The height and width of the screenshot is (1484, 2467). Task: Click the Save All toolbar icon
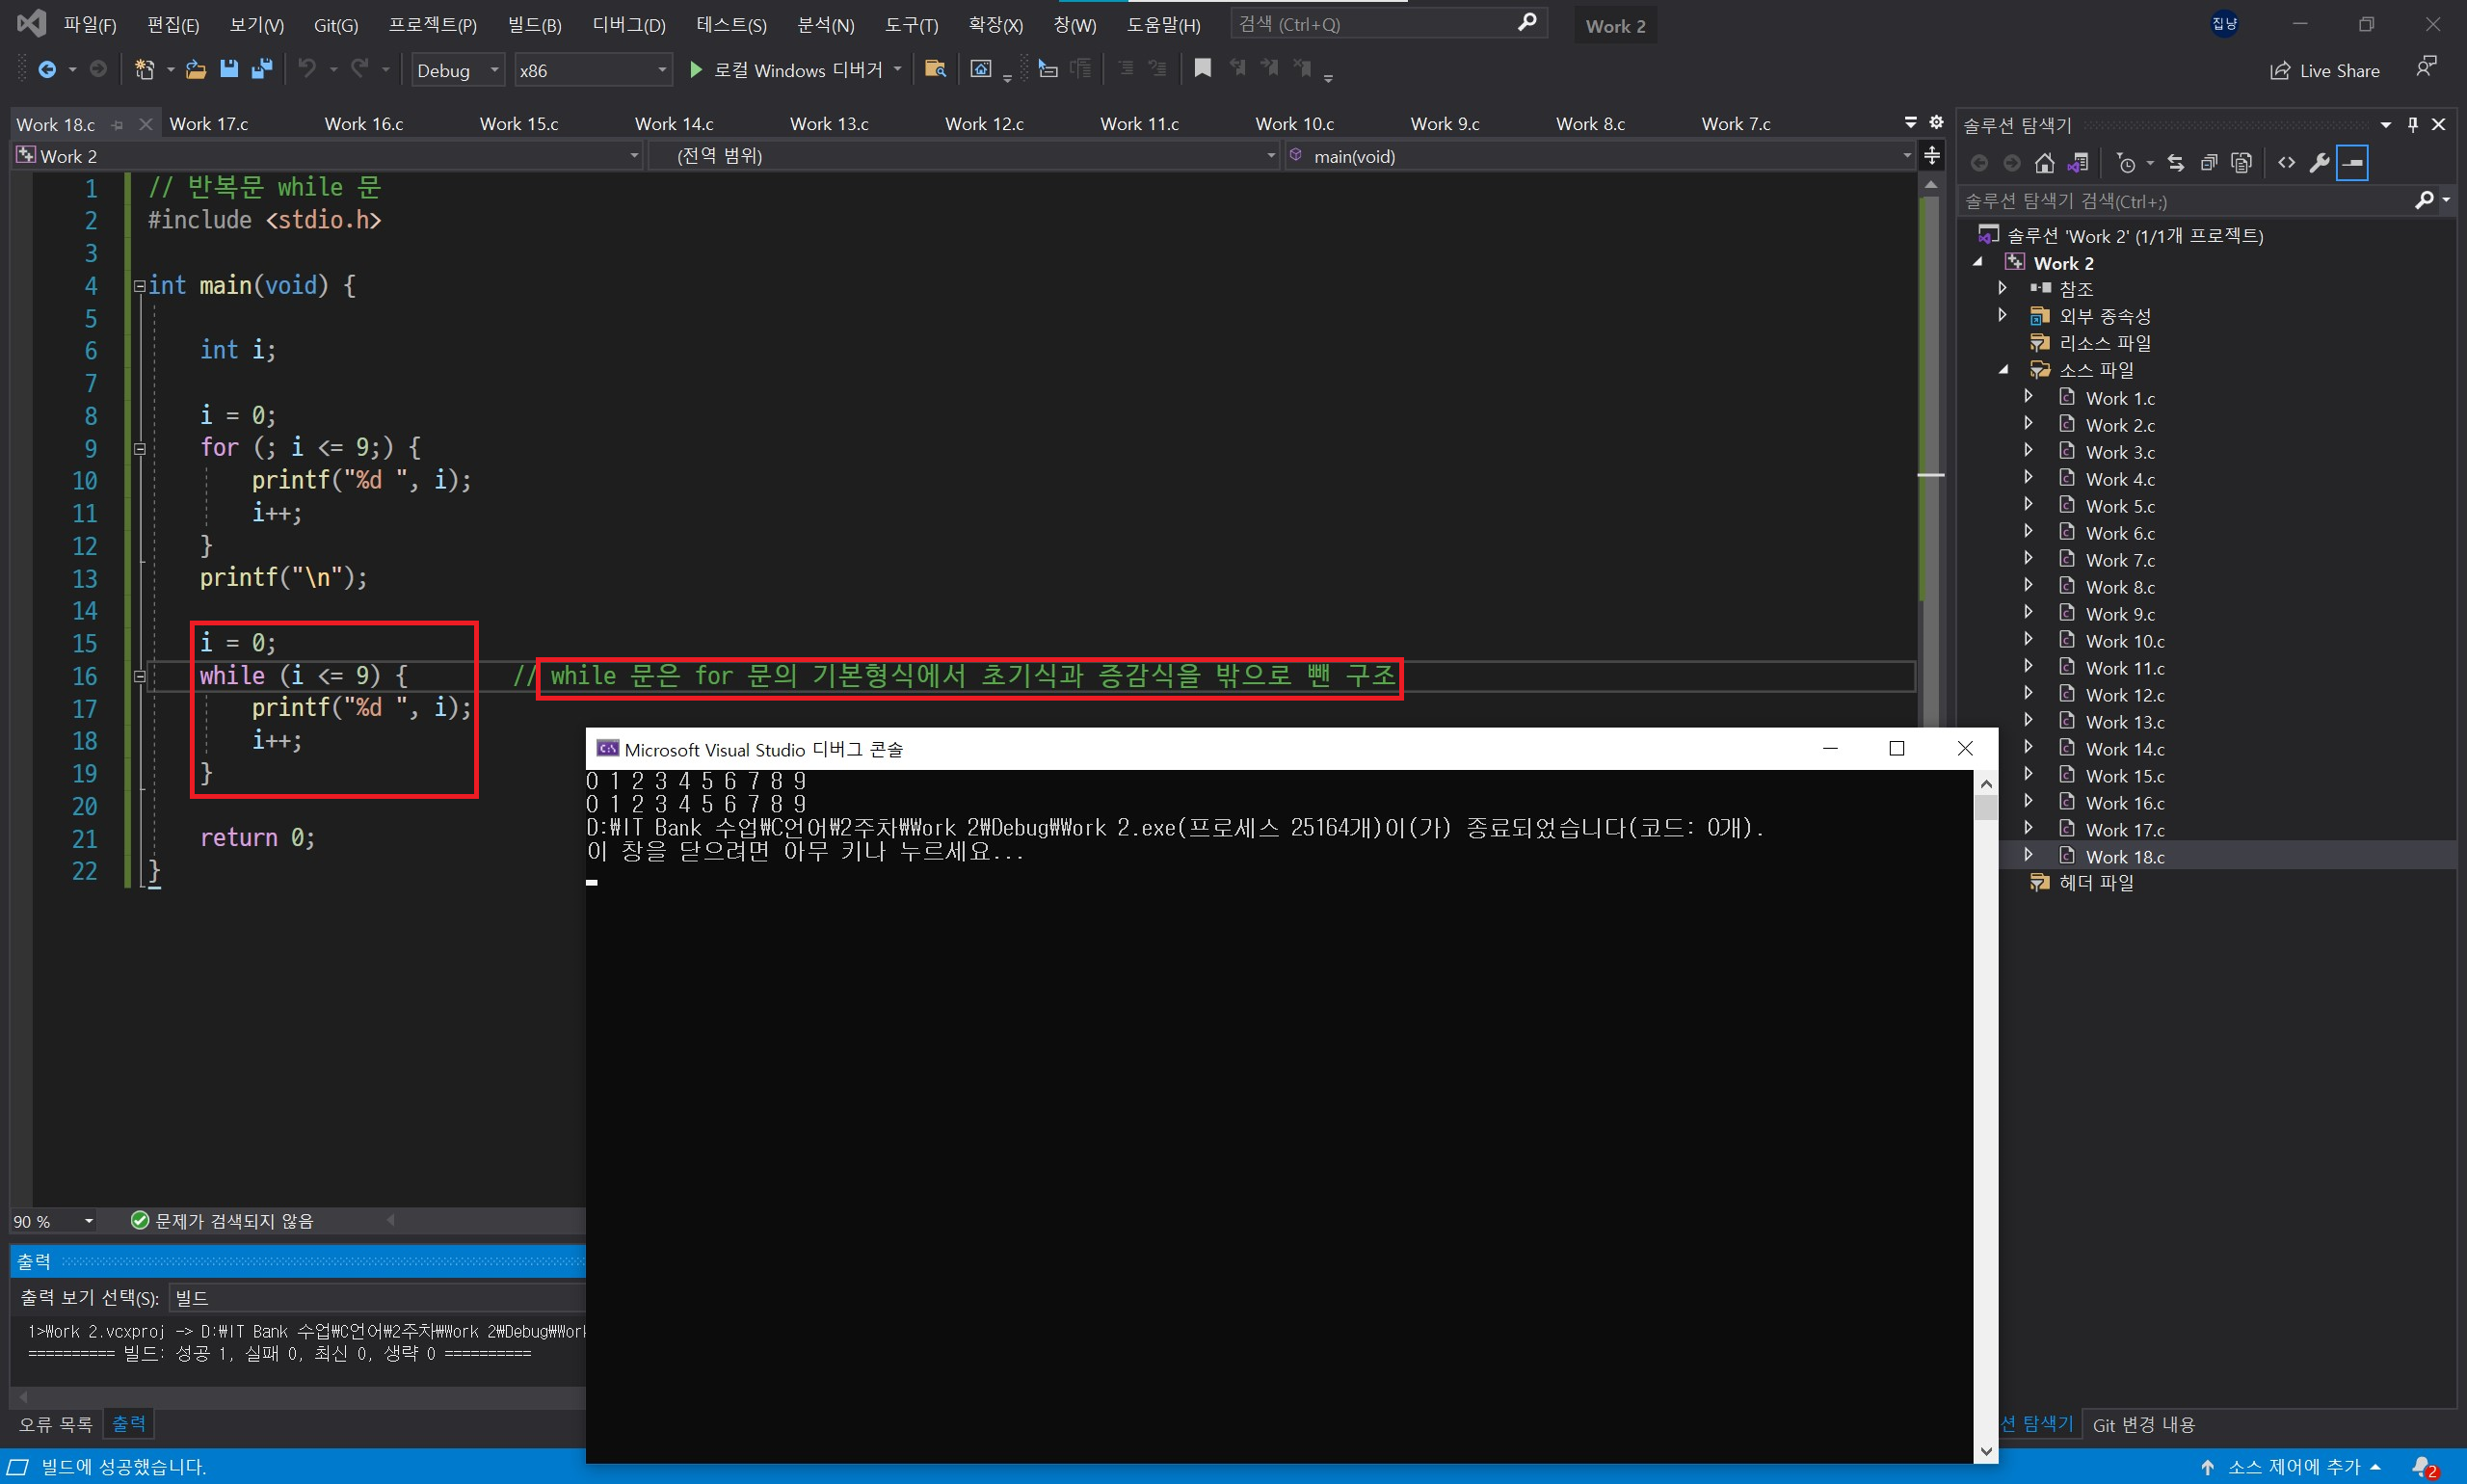pyautogui.click(x=261, y=69)
